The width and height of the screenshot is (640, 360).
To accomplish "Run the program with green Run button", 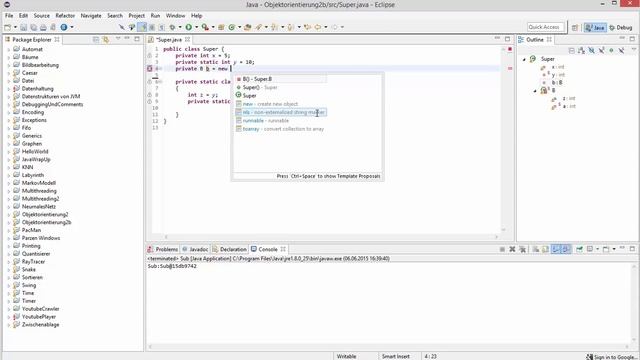I will click(x=189, y=27).
